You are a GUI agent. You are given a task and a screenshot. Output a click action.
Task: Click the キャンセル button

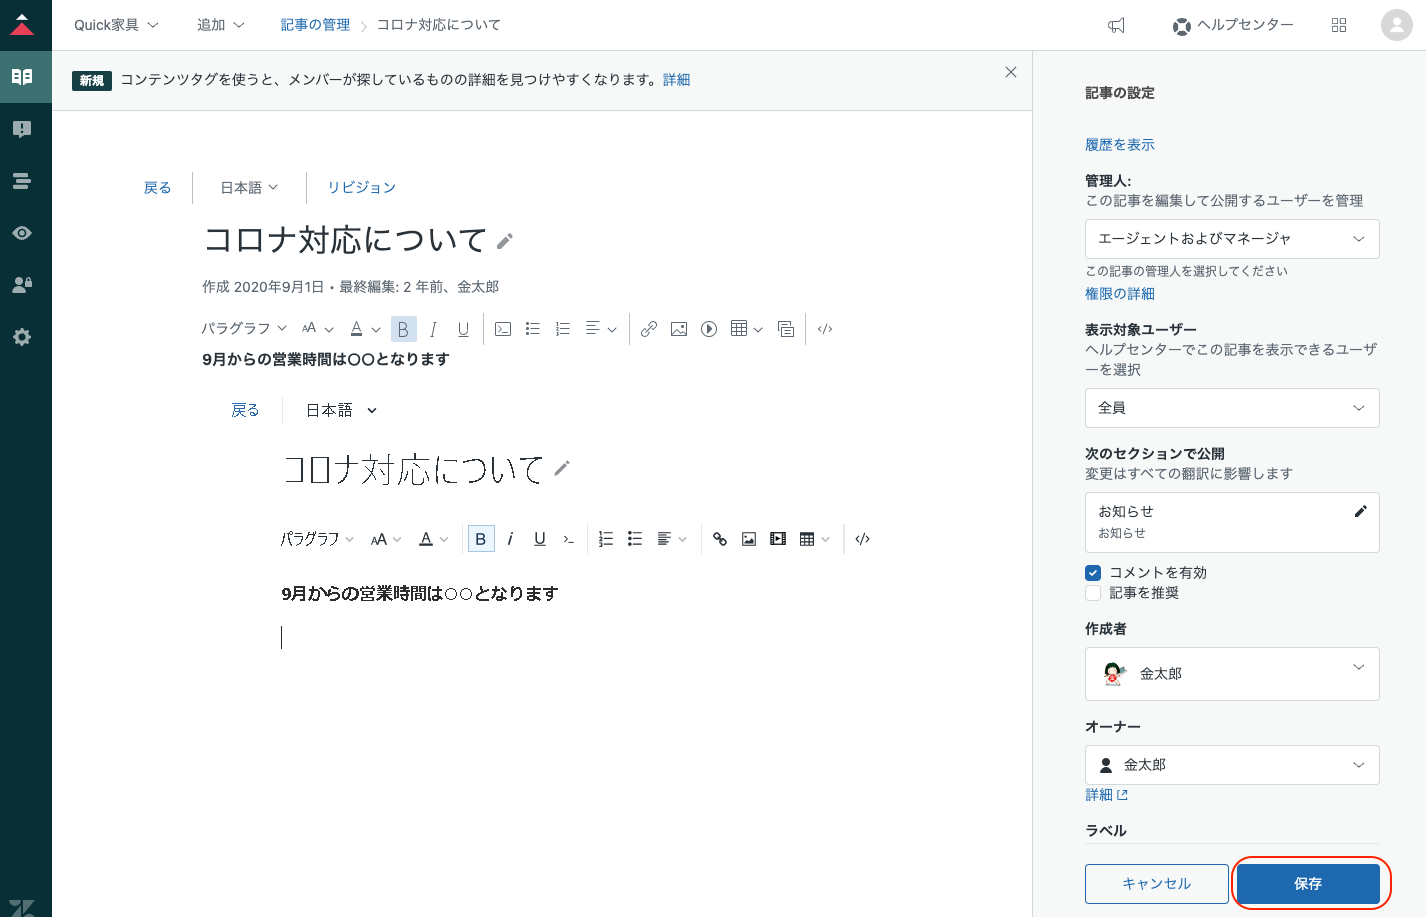point(1157,884)
